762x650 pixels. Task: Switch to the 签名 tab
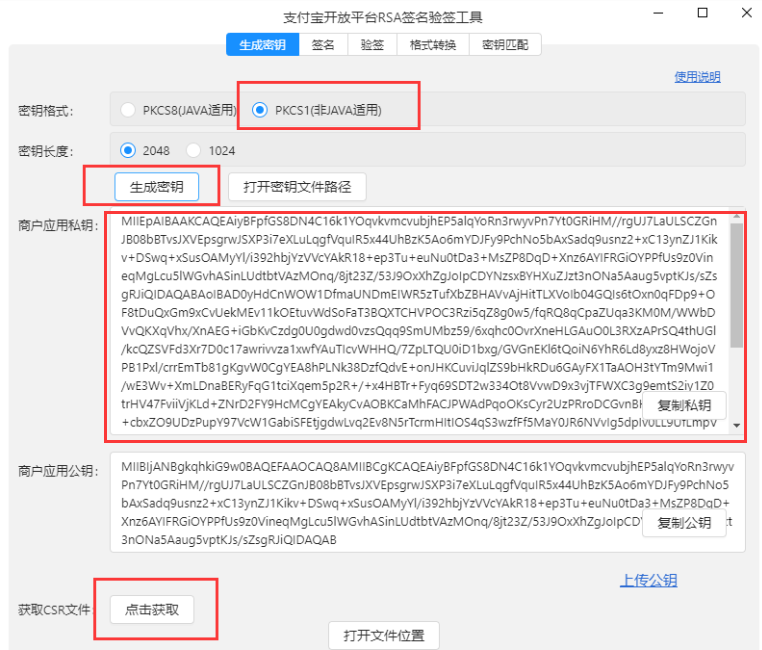click(x=323, y=44)
